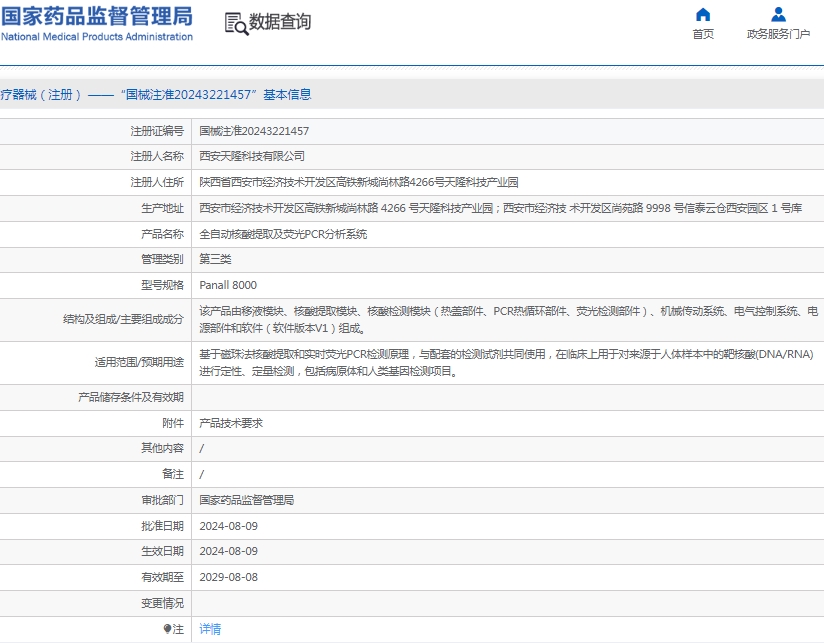Click the 管理类别 label
824x643 pixels.
click(162, 260)
